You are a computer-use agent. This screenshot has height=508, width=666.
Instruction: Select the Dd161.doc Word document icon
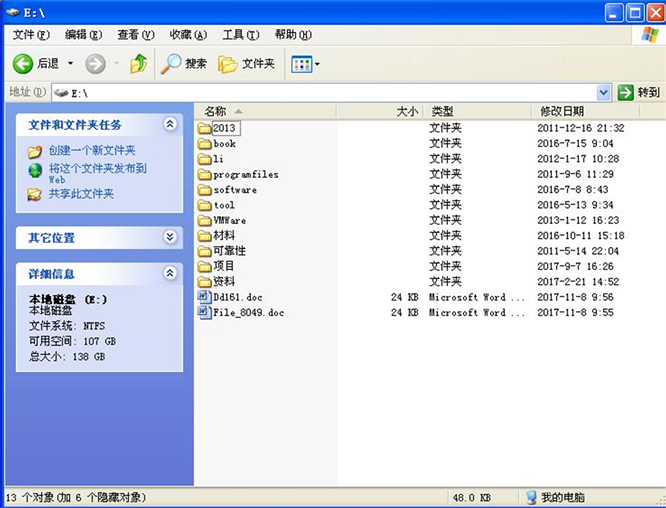(205, 297)
